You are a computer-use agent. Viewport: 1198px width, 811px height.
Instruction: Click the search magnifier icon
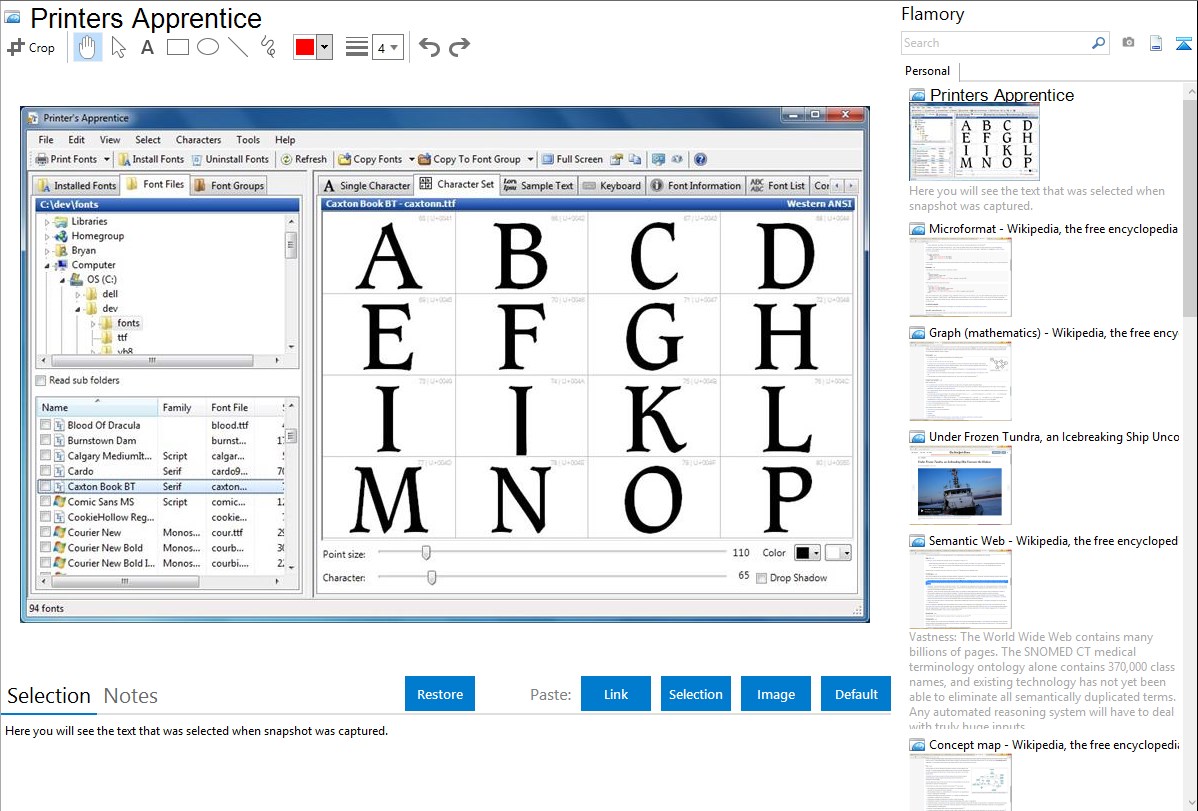[1098, 43]
